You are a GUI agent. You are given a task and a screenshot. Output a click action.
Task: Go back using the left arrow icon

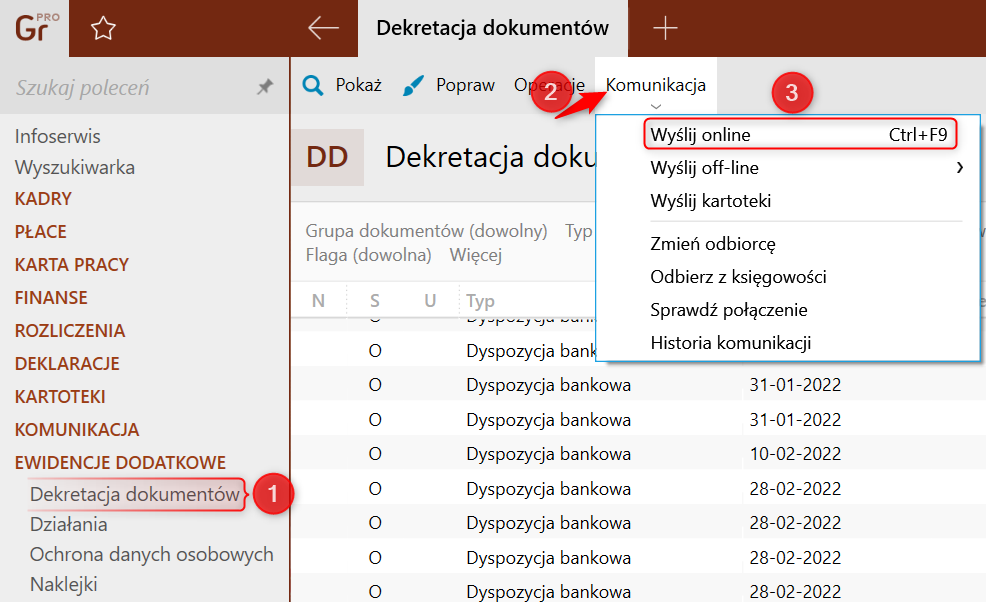(323, 28)
